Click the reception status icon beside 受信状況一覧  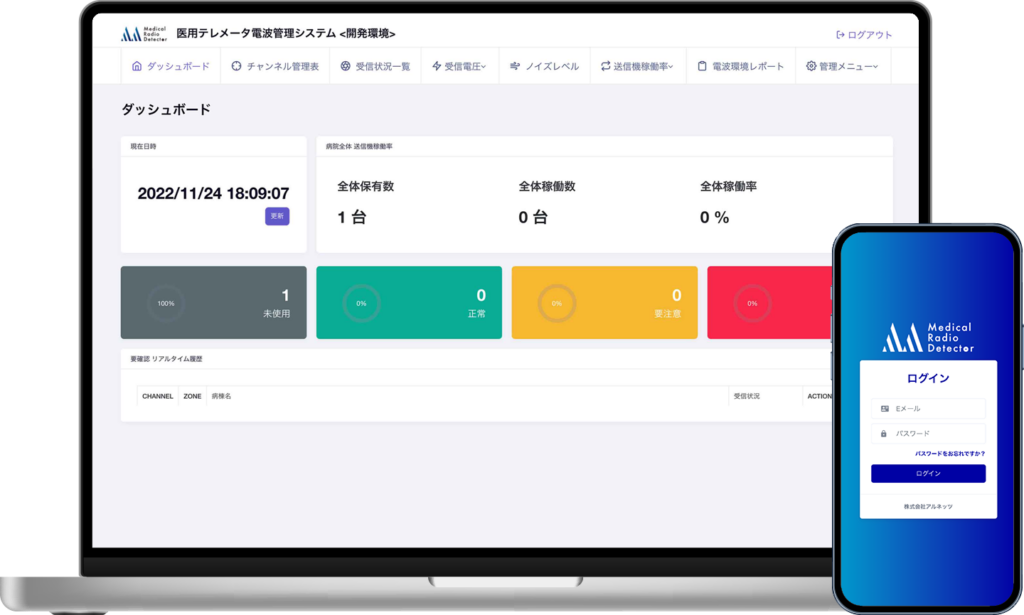pyautogui.click(x=345, y=67)
